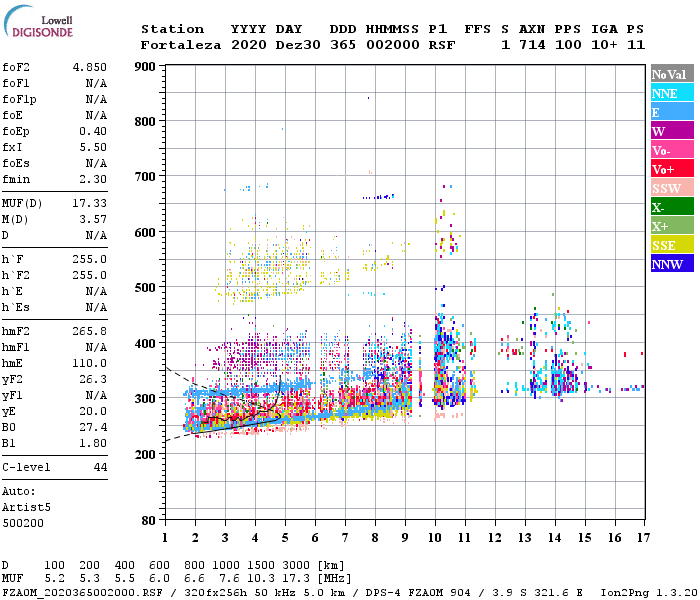Click the 900 km height axis label

tap(145, 67)
